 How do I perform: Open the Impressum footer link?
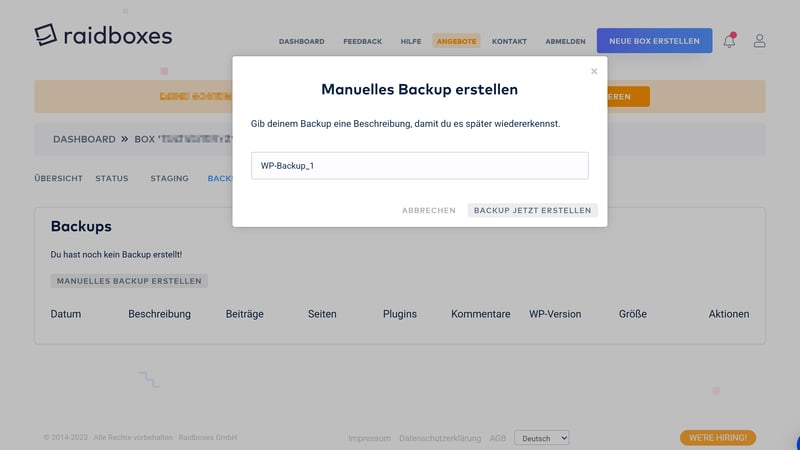point(369,439)
